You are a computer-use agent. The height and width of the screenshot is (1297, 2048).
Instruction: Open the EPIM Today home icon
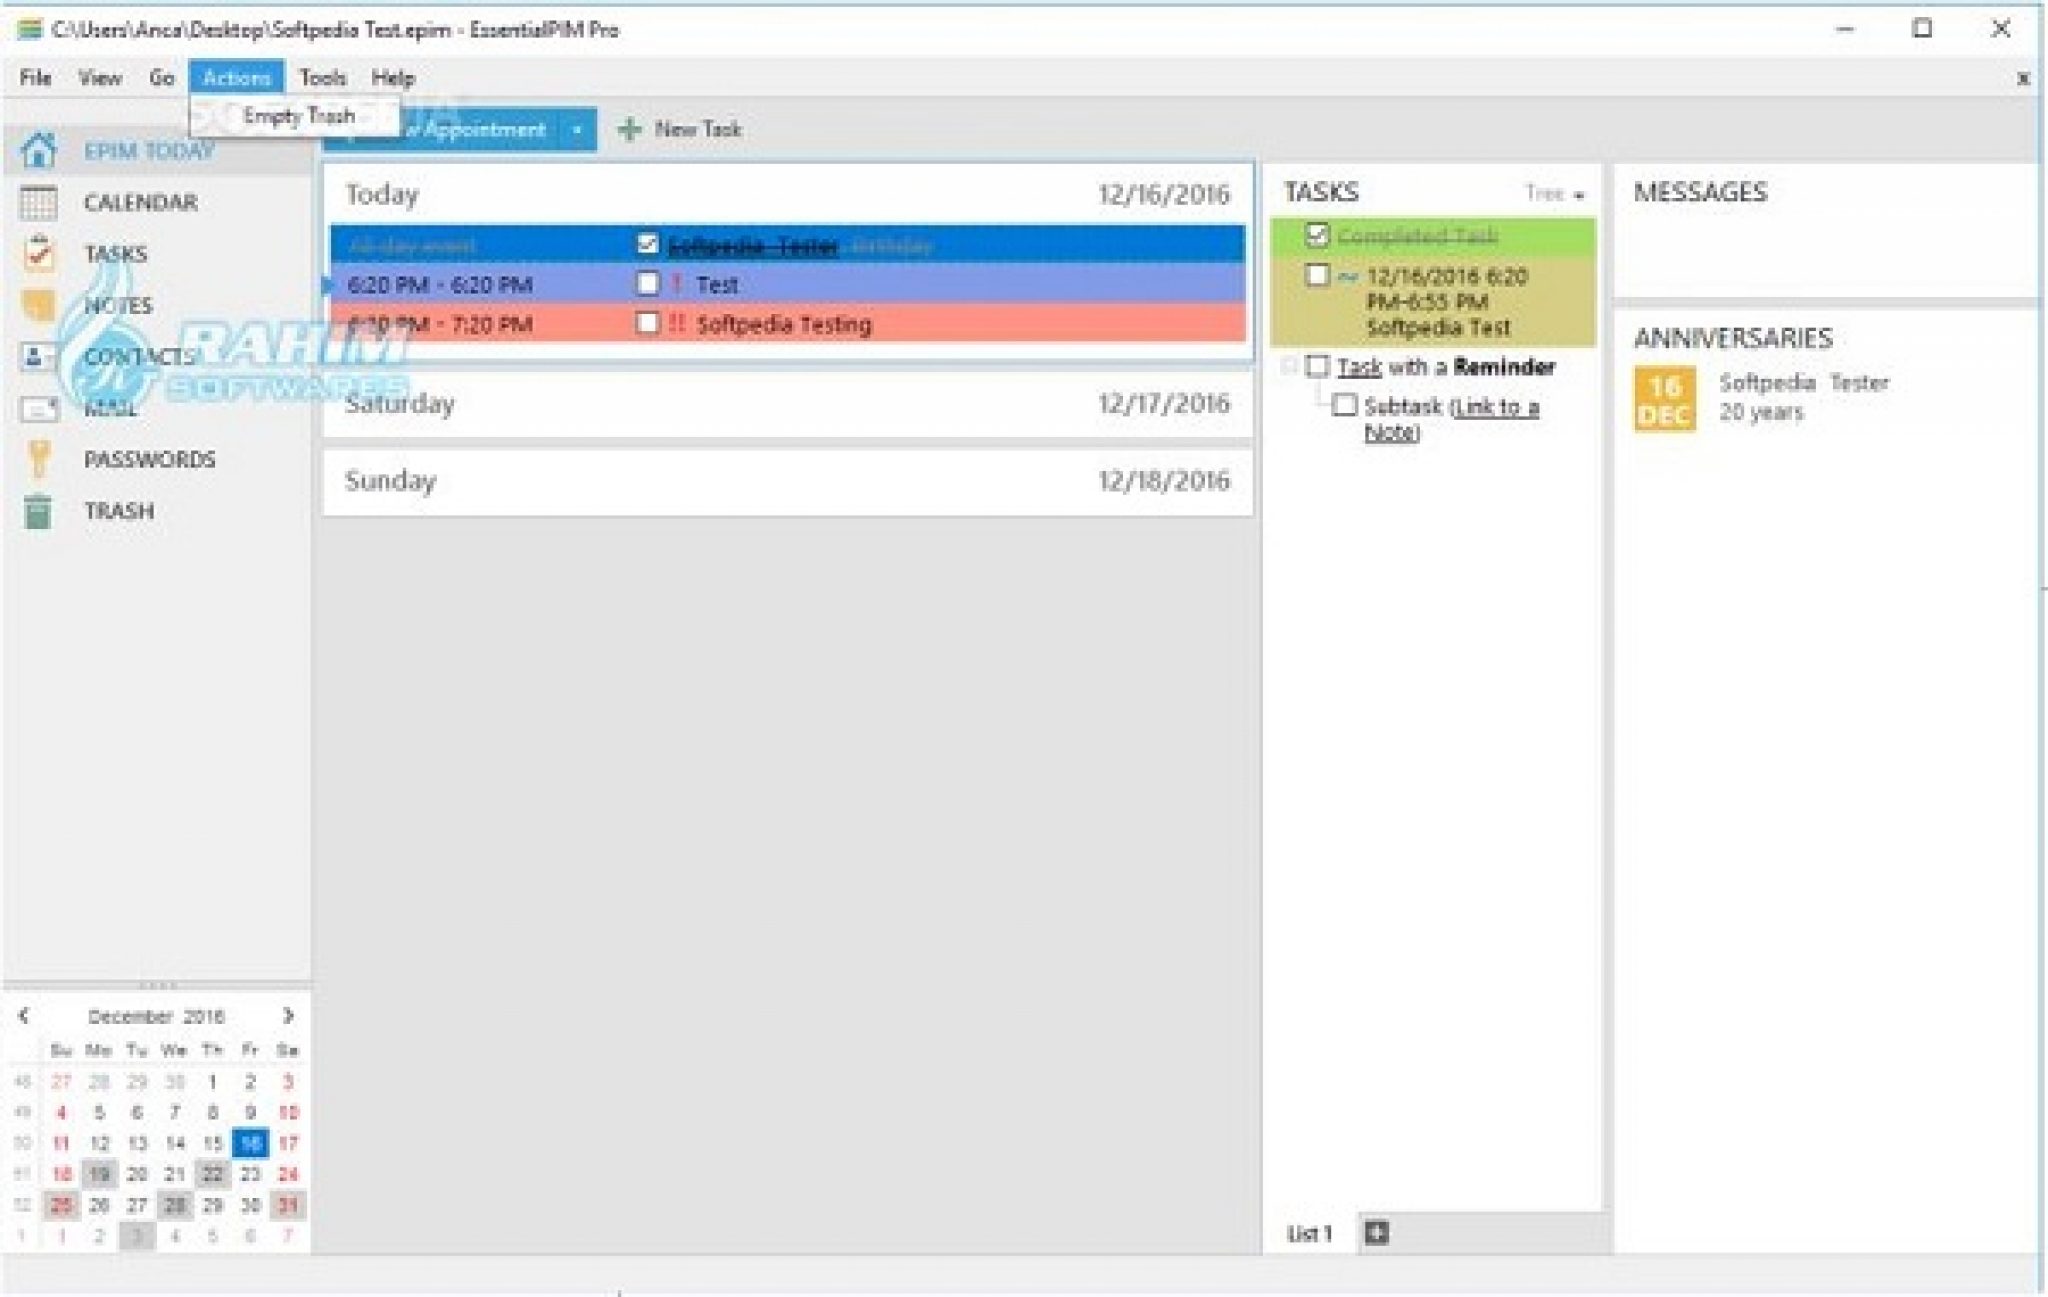click(39, 150)
